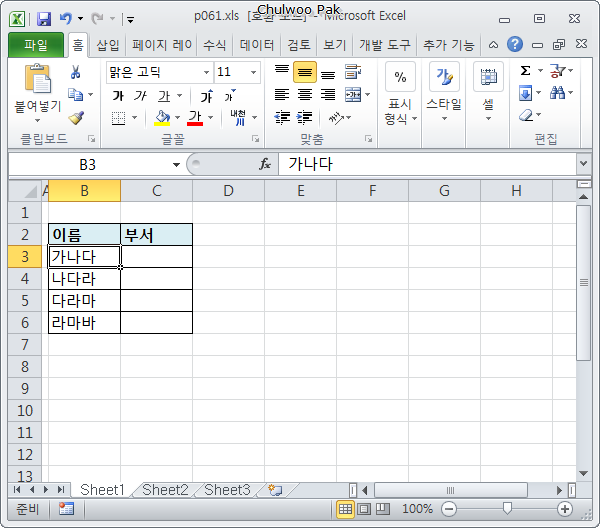The width and height of the screenshot is (600, 528).
Task: Click the Borders icon
Action: click(119, 118)
